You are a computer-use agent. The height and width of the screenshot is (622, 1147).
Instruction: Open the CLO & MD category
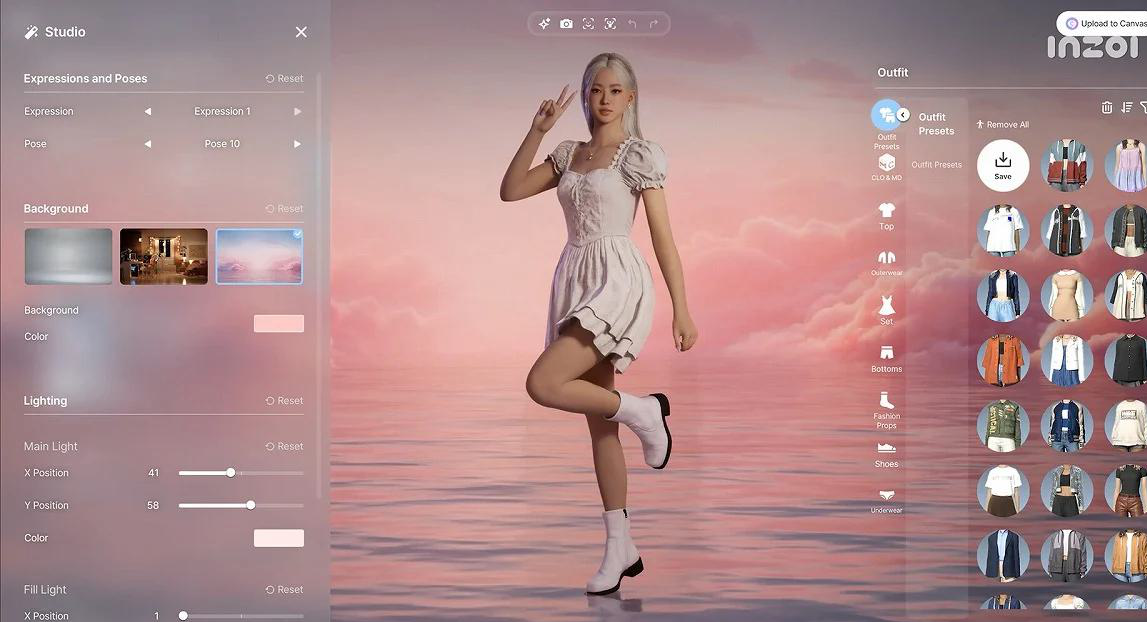click(887, 167)
